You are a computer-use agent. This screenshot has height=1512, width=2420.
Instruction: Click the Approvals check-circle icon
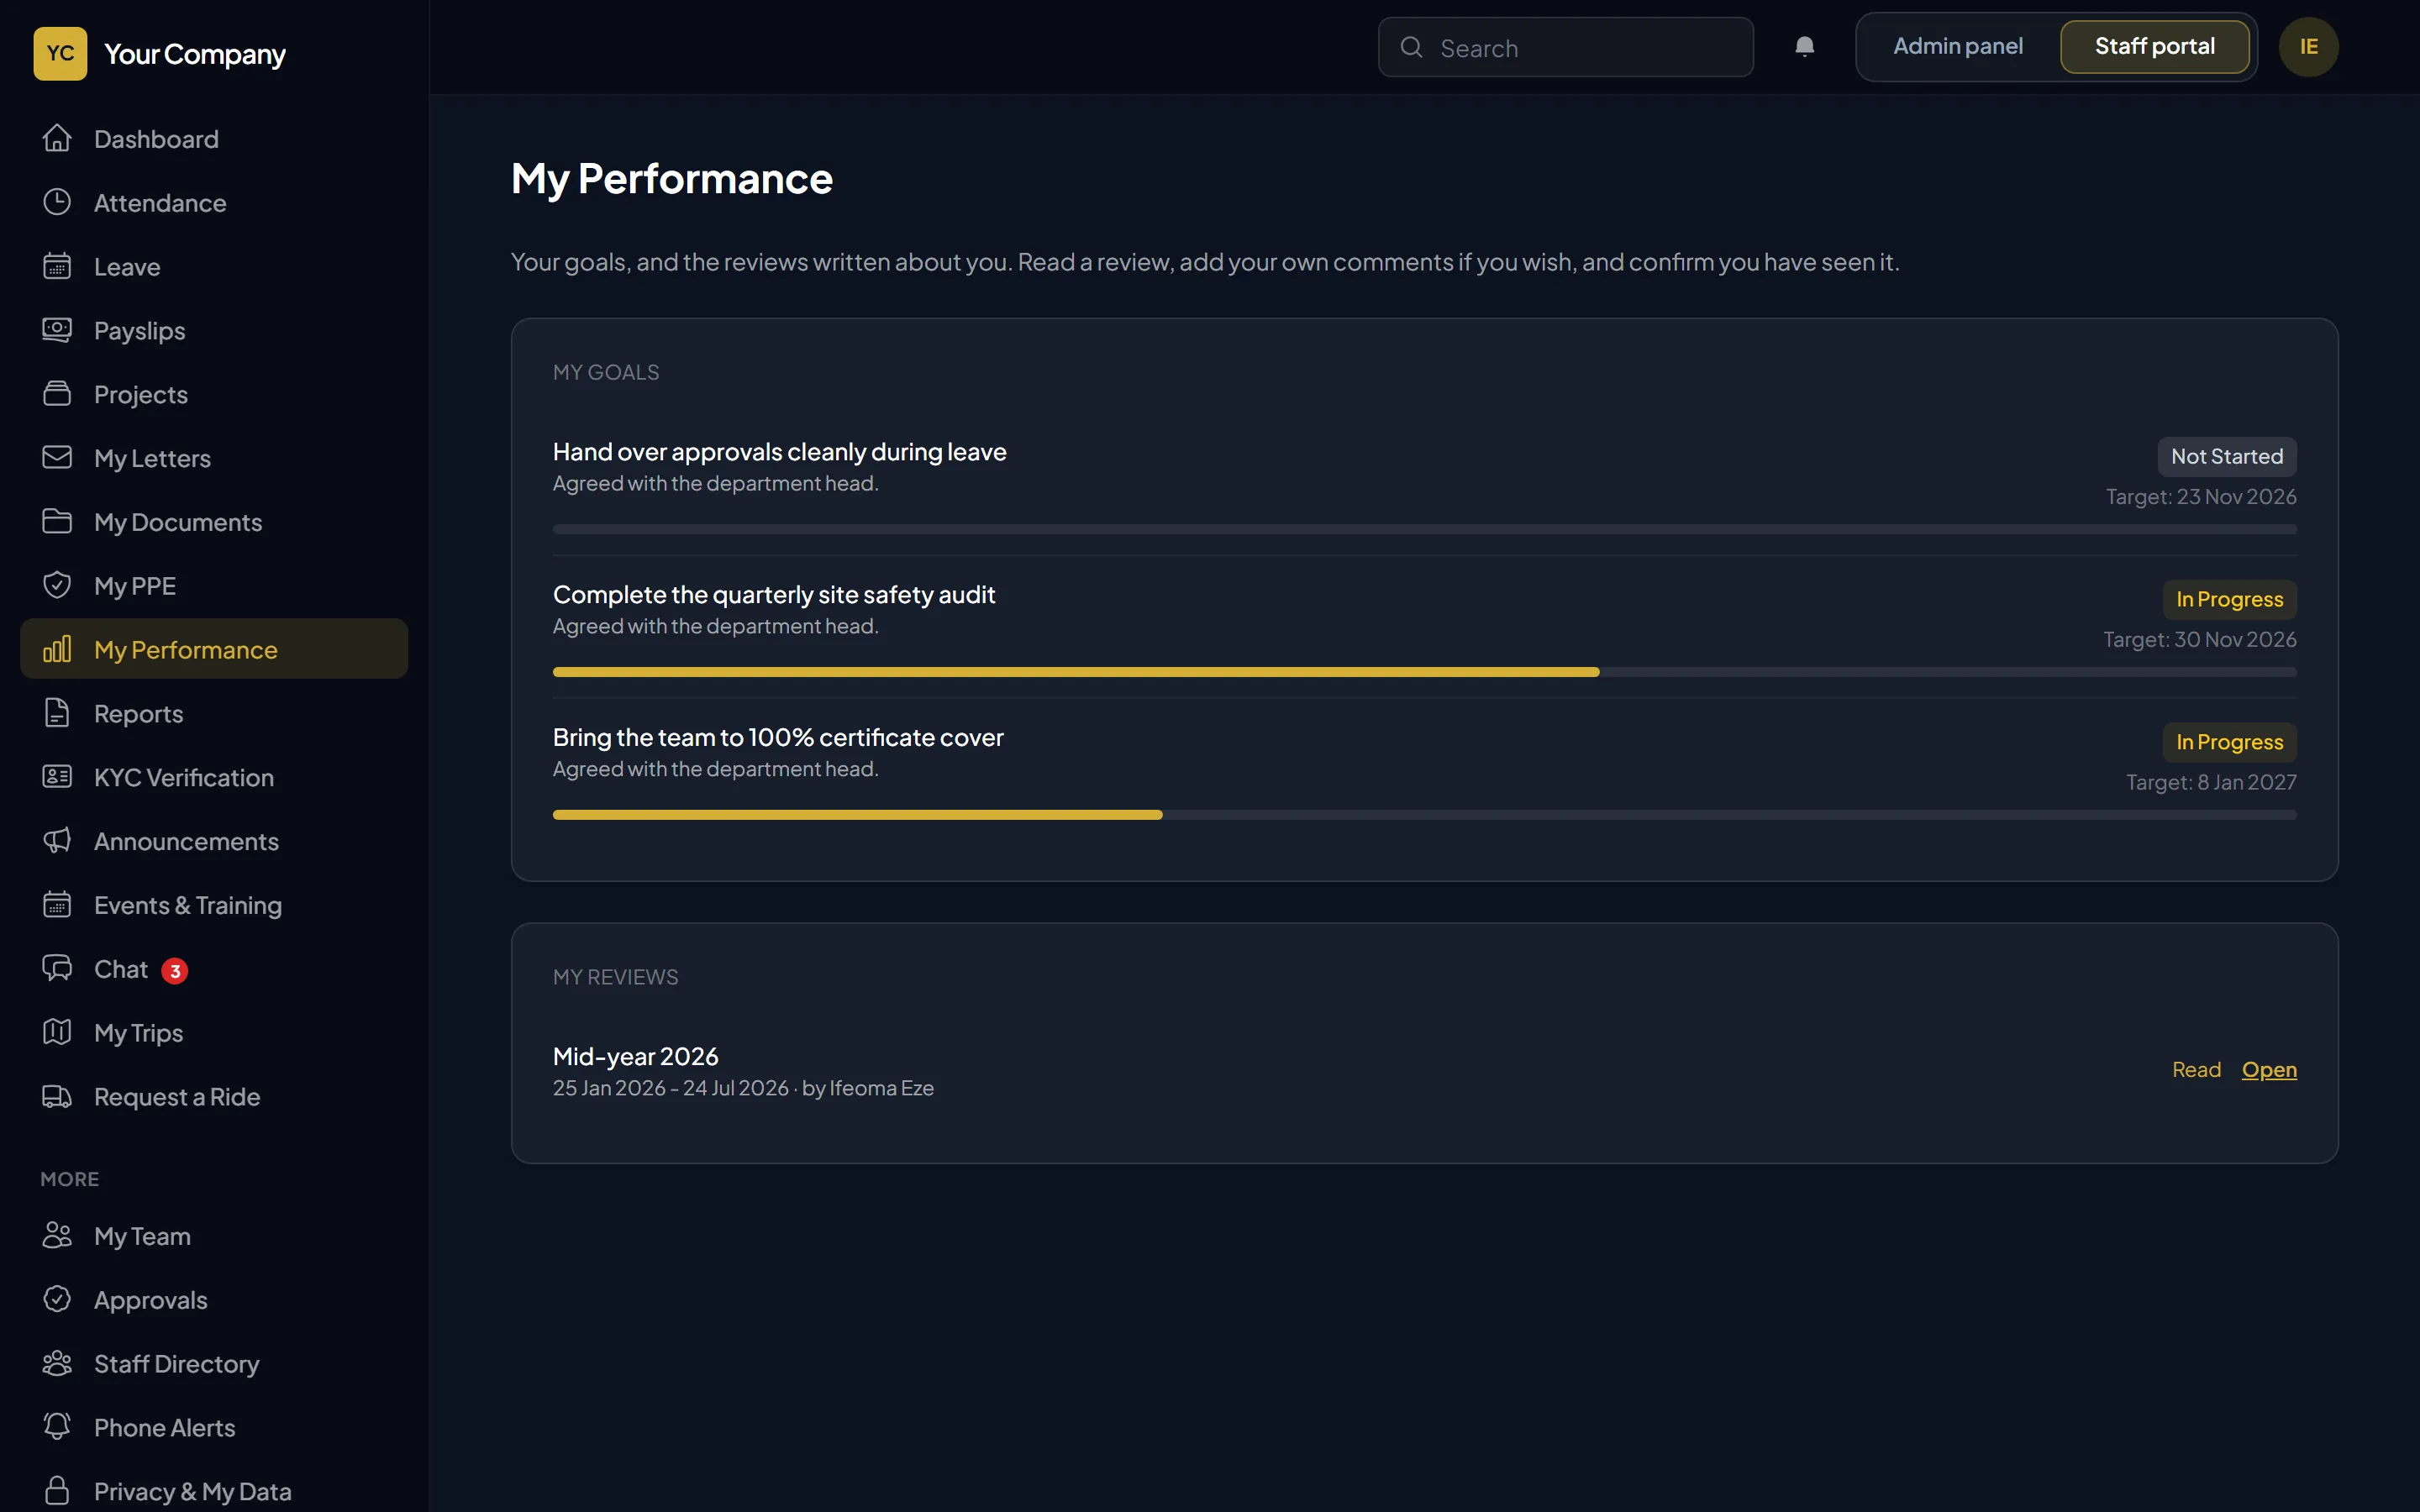click(57, 1300)
